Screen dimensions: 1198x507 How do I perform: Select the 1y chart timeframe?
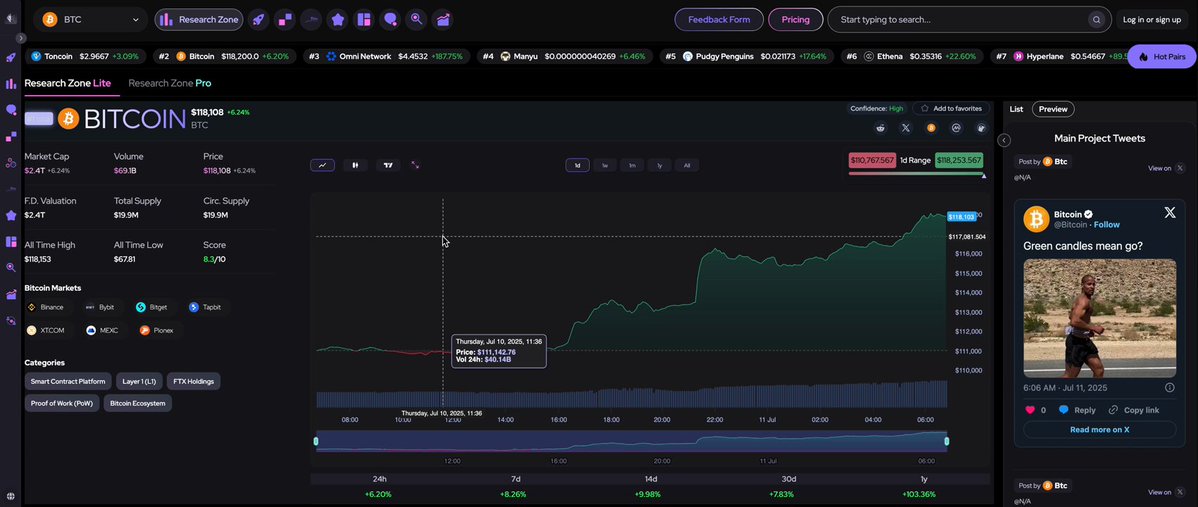[x=659, y=165]
